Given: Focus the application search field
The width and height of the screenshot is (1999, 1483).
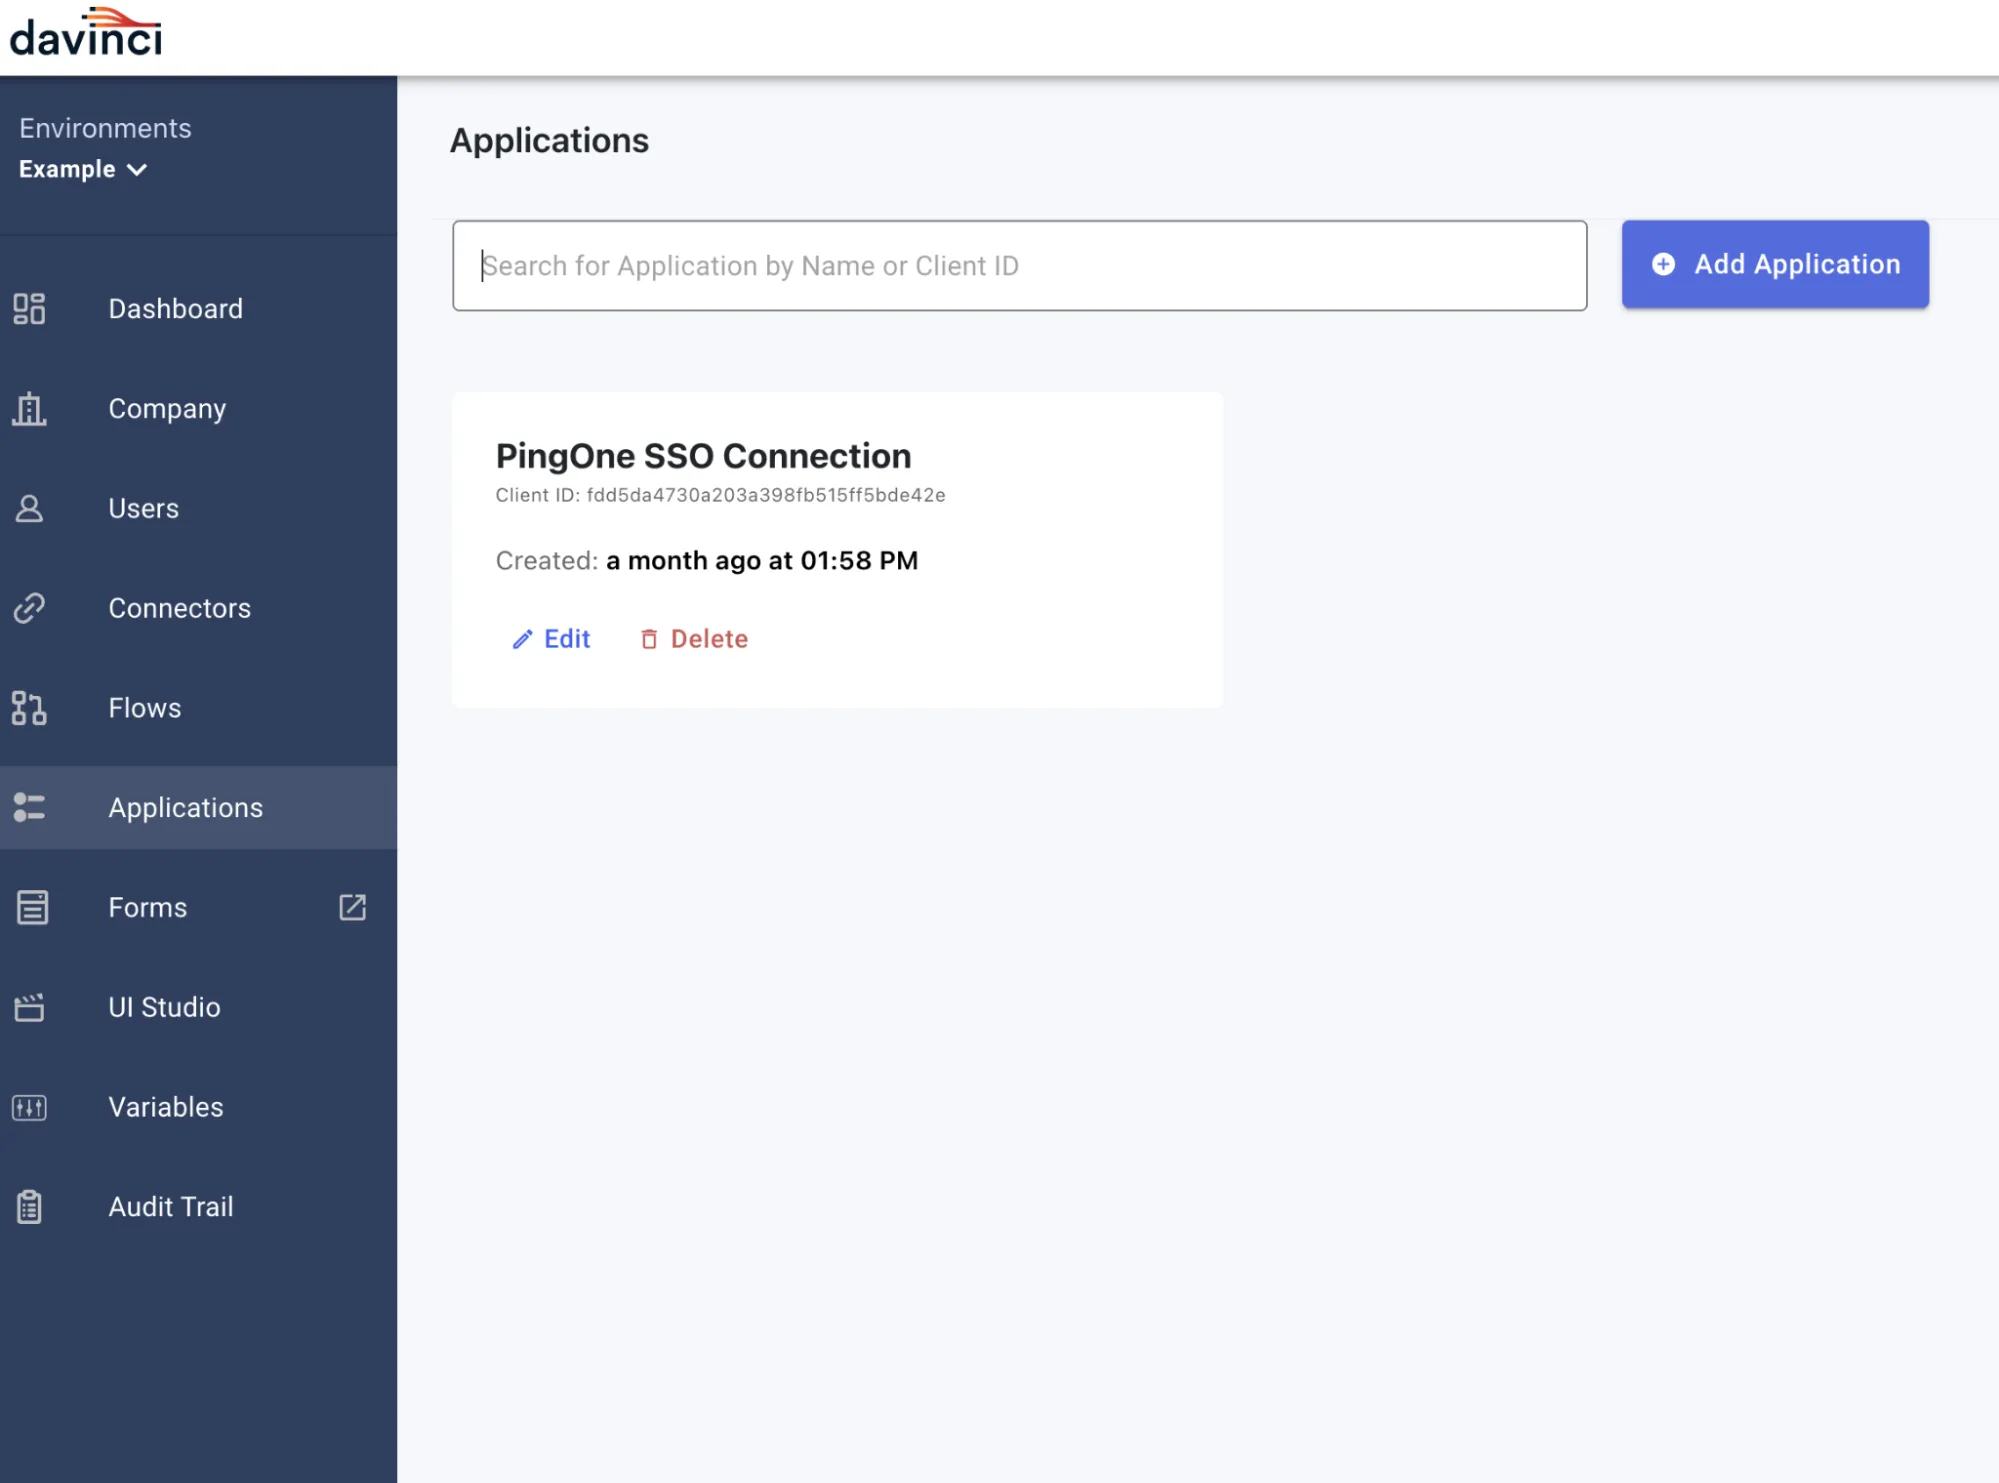Looking at the screenshot, I should point(1019,266).
